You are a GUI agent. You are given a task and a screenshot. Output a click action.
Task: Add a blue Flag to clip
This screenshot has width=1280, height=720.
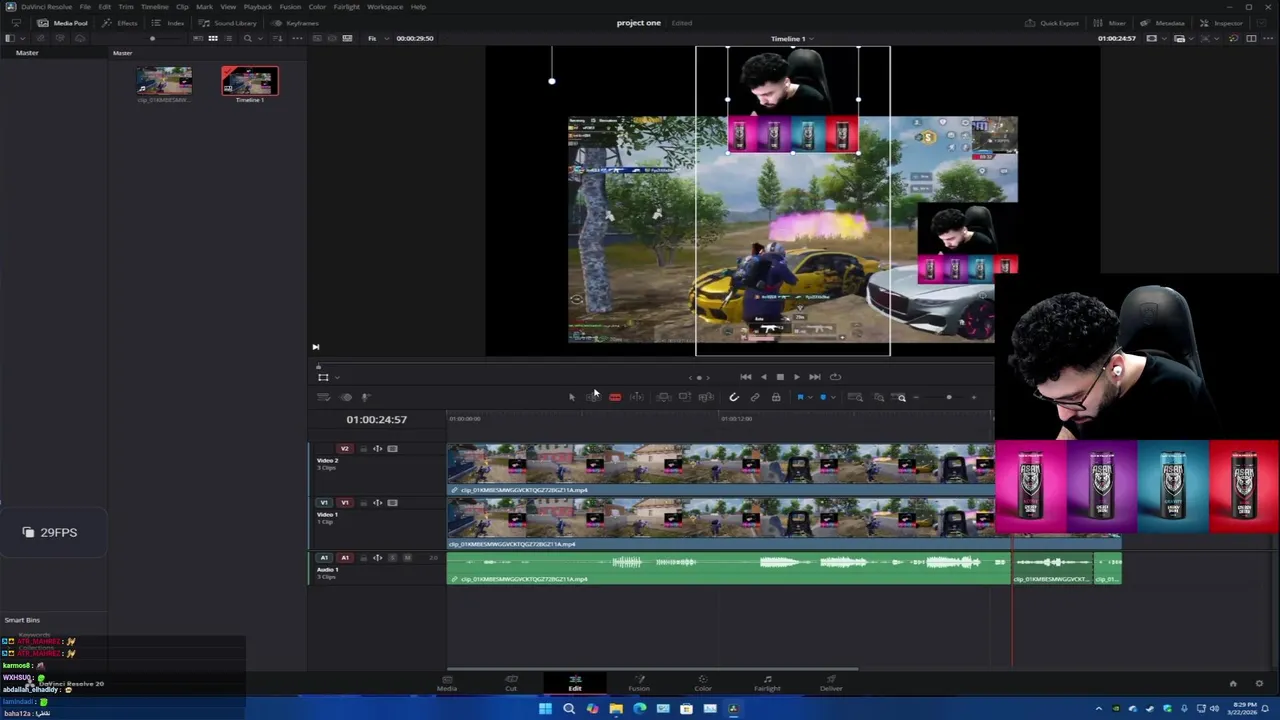click(800, 397)
